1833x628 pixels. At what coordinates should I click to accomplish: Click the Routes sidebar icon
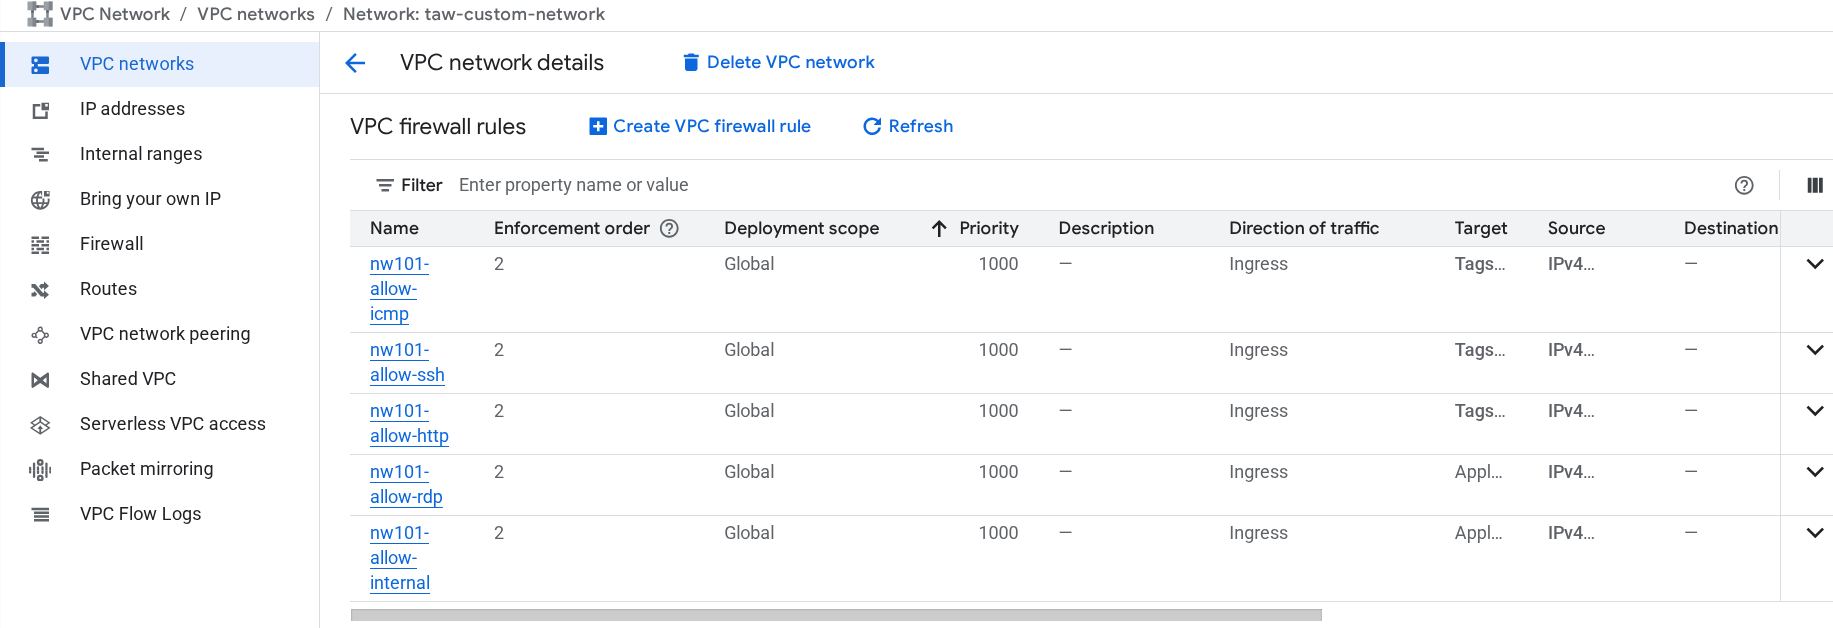click(x=40, y=290)
